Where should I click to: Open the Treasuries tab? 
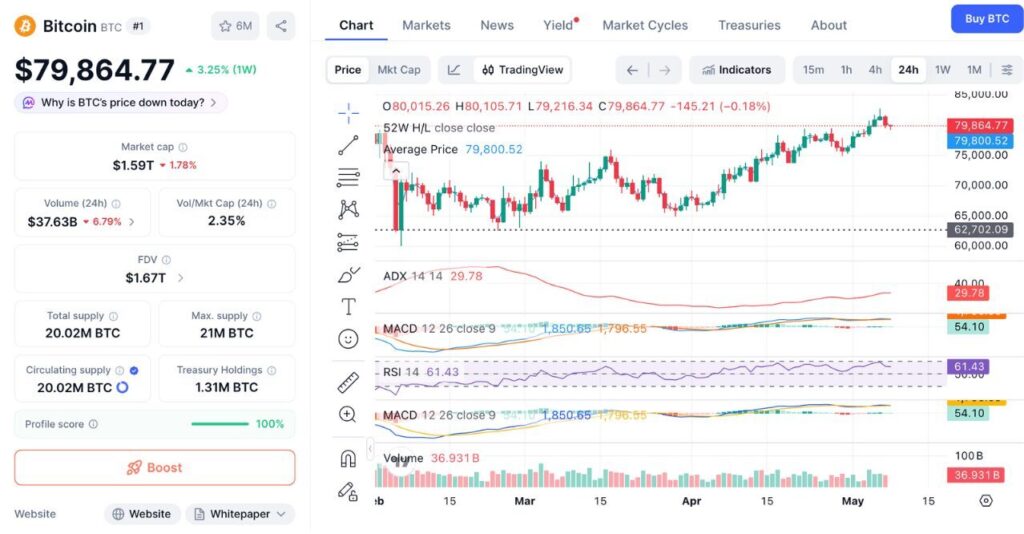[750, 25]
